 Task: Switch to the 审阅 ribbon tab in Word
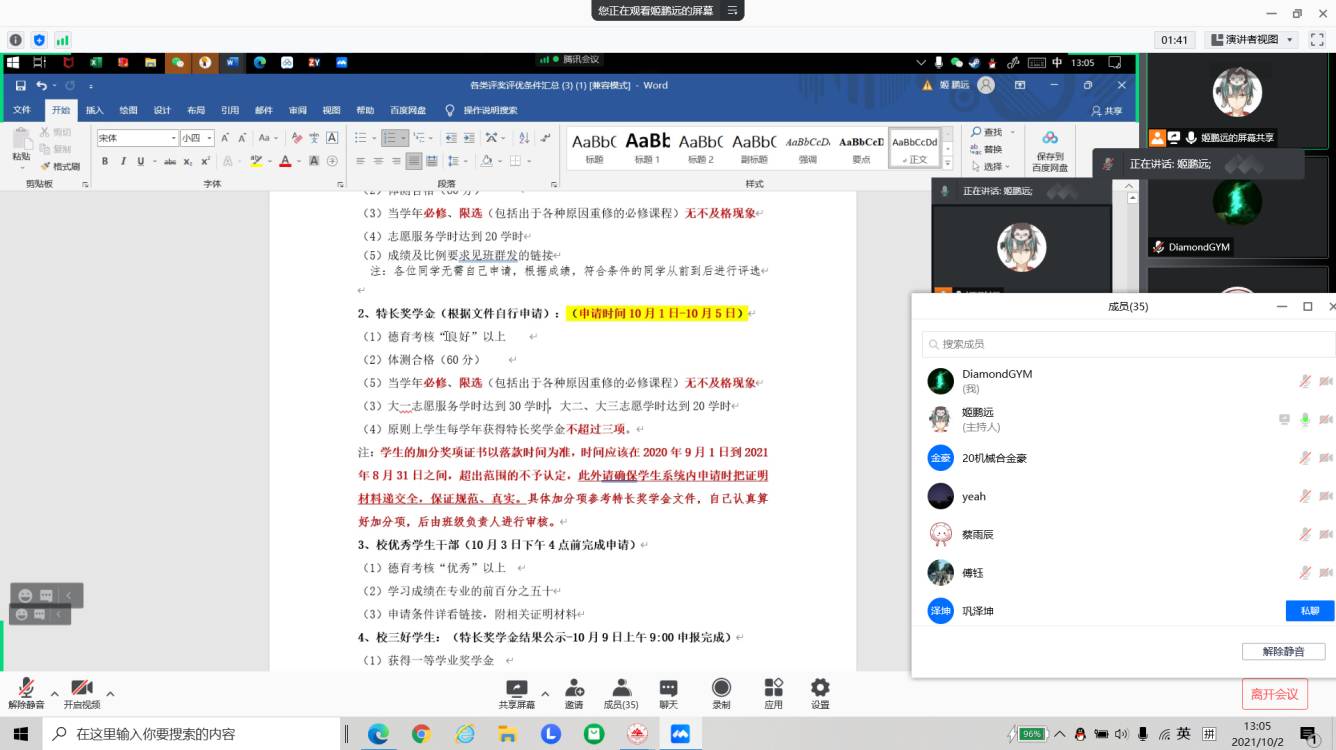point(297,110)
